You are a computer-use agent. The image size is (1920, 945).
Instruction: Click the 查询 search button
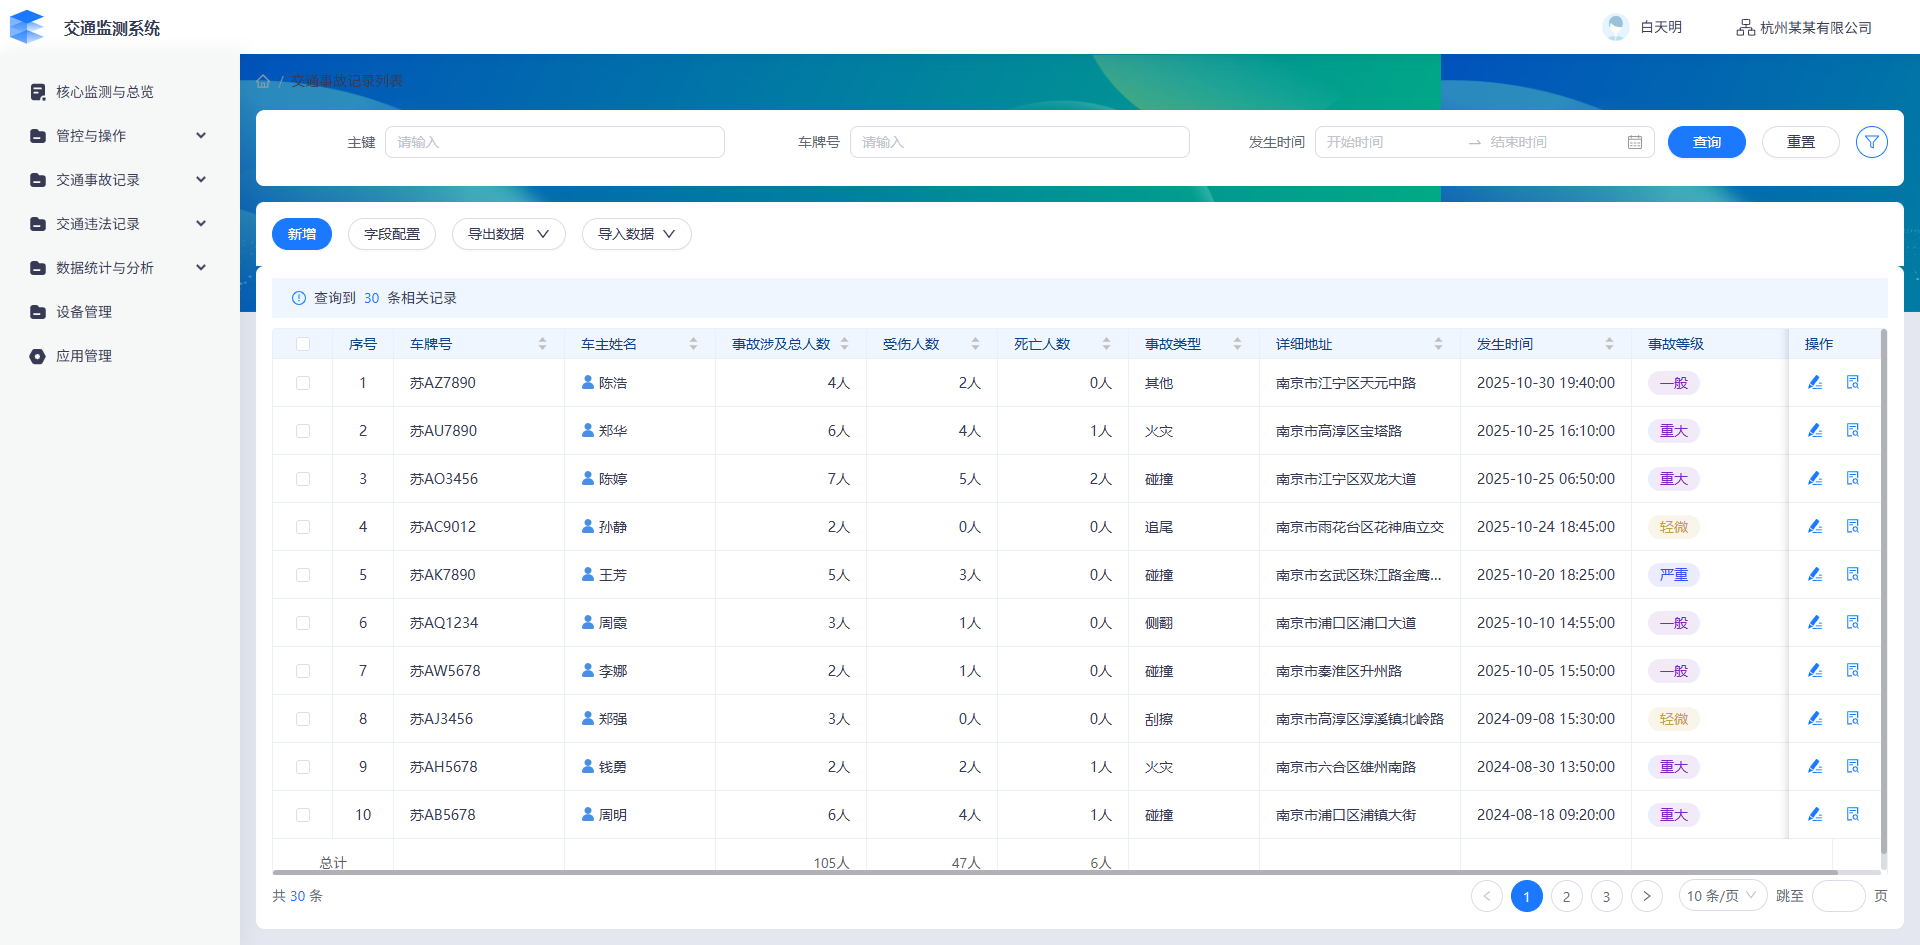1706,142
